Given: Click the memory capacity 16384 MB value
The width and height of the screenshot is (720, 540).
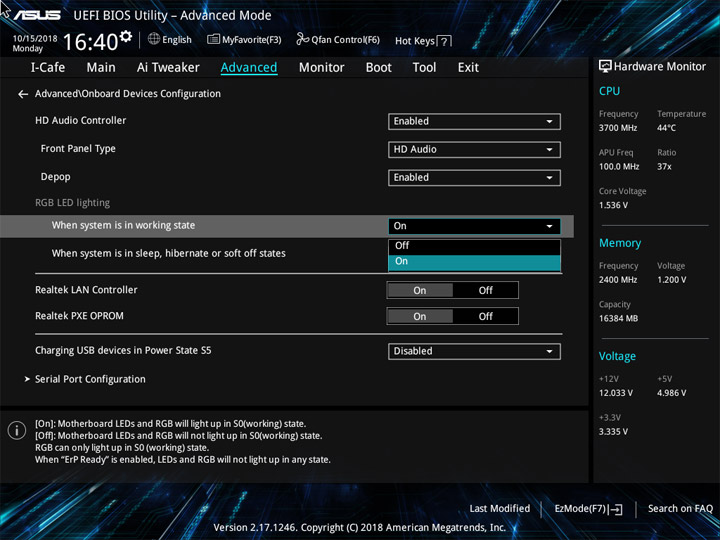Looking at the screenshot, I should (618, 318).
